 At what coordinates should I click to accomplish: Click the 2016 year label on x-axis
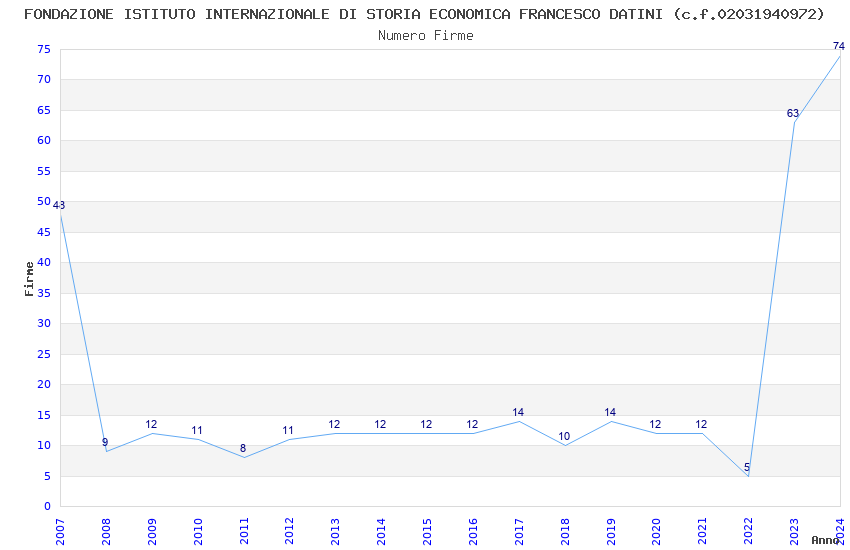tap(473, 532)
